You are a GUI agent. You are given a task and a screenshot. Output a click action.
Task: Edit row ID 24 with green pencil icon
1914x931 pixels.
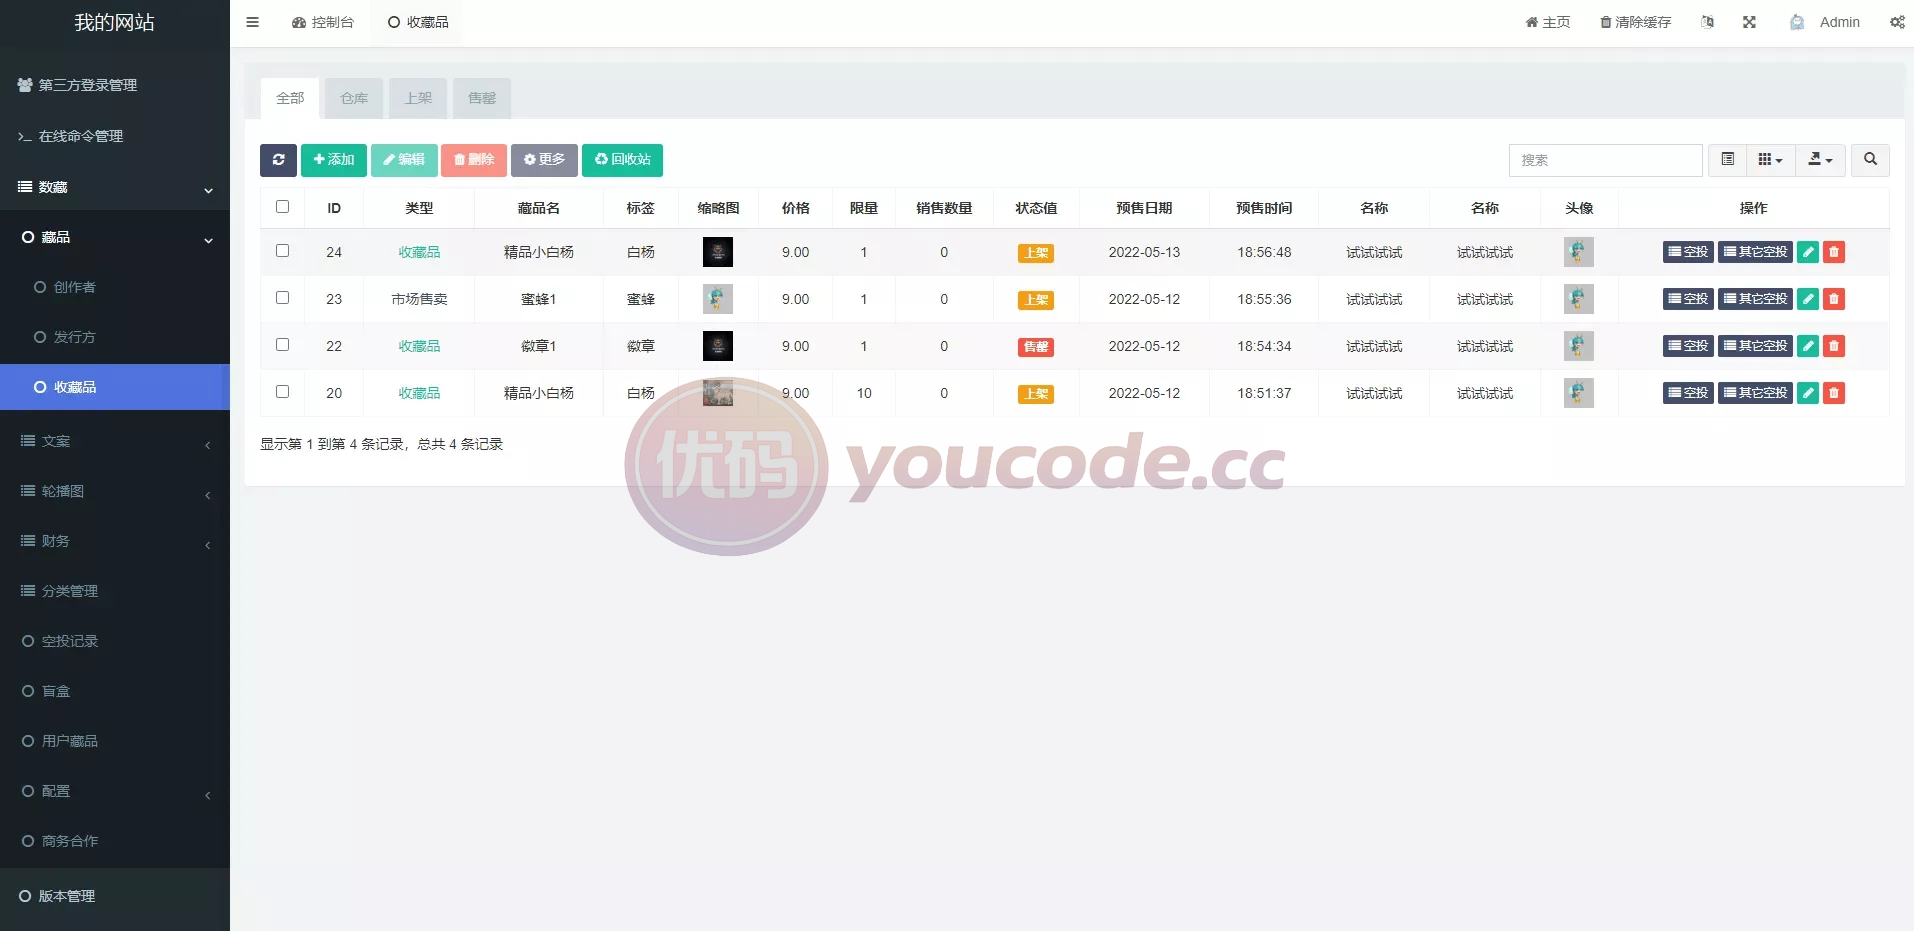pos(1808,252)
